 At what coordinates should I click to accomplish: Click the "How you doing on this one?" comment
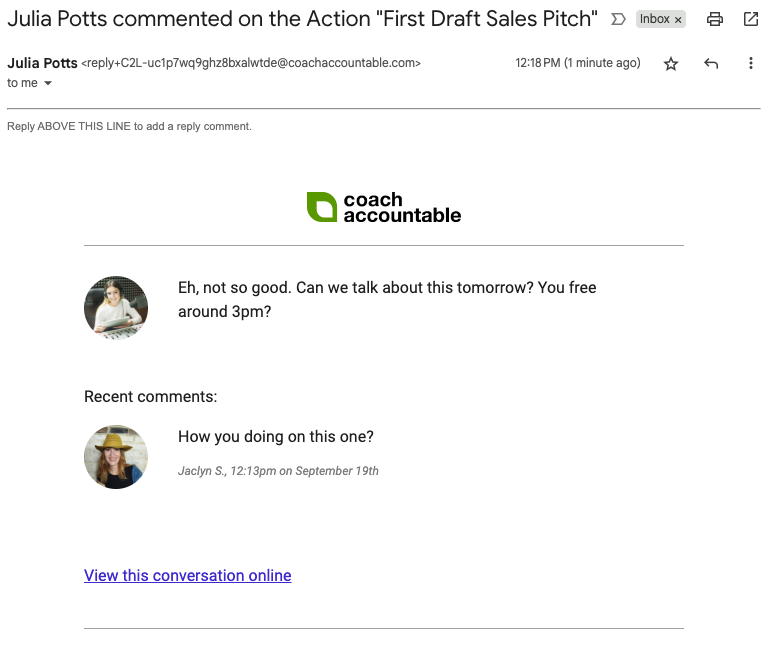[276, 436]
